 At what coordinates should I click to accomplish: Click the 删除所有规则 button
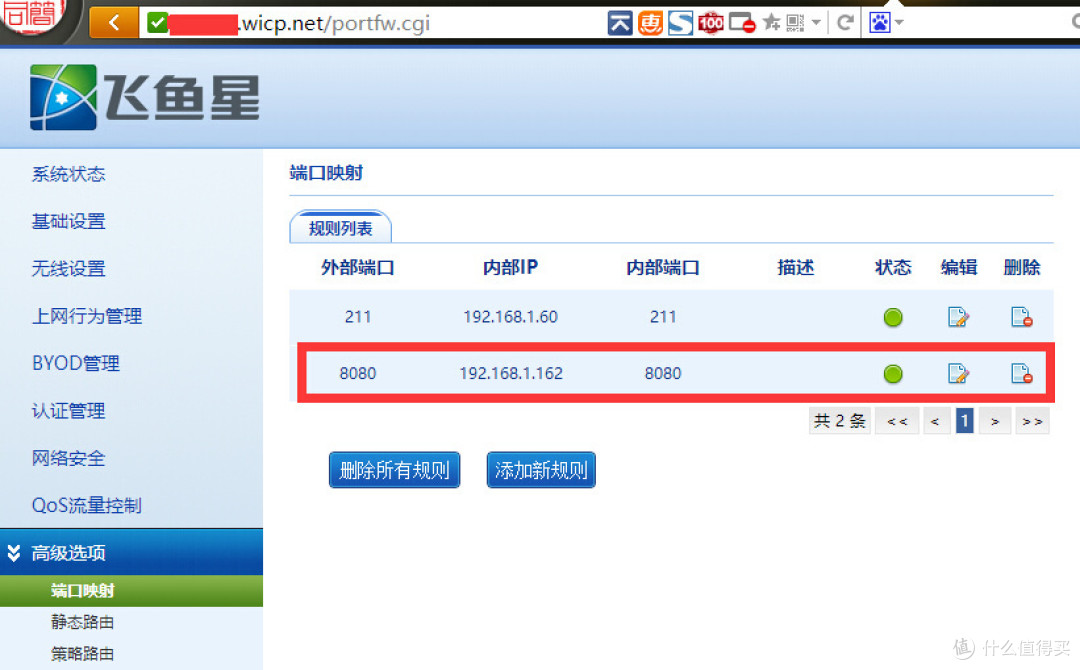point(394,470)
